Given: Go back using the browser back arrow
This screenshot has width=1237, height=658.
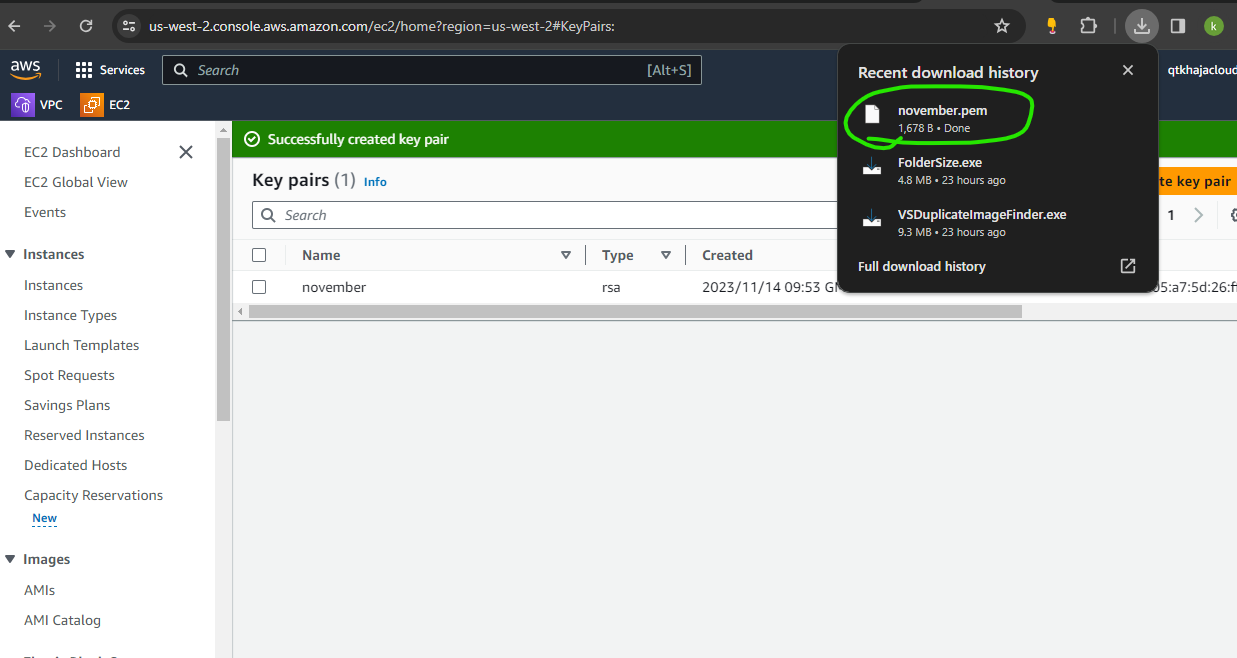Looking at the screenshot, I should click(x=14, y=26).
